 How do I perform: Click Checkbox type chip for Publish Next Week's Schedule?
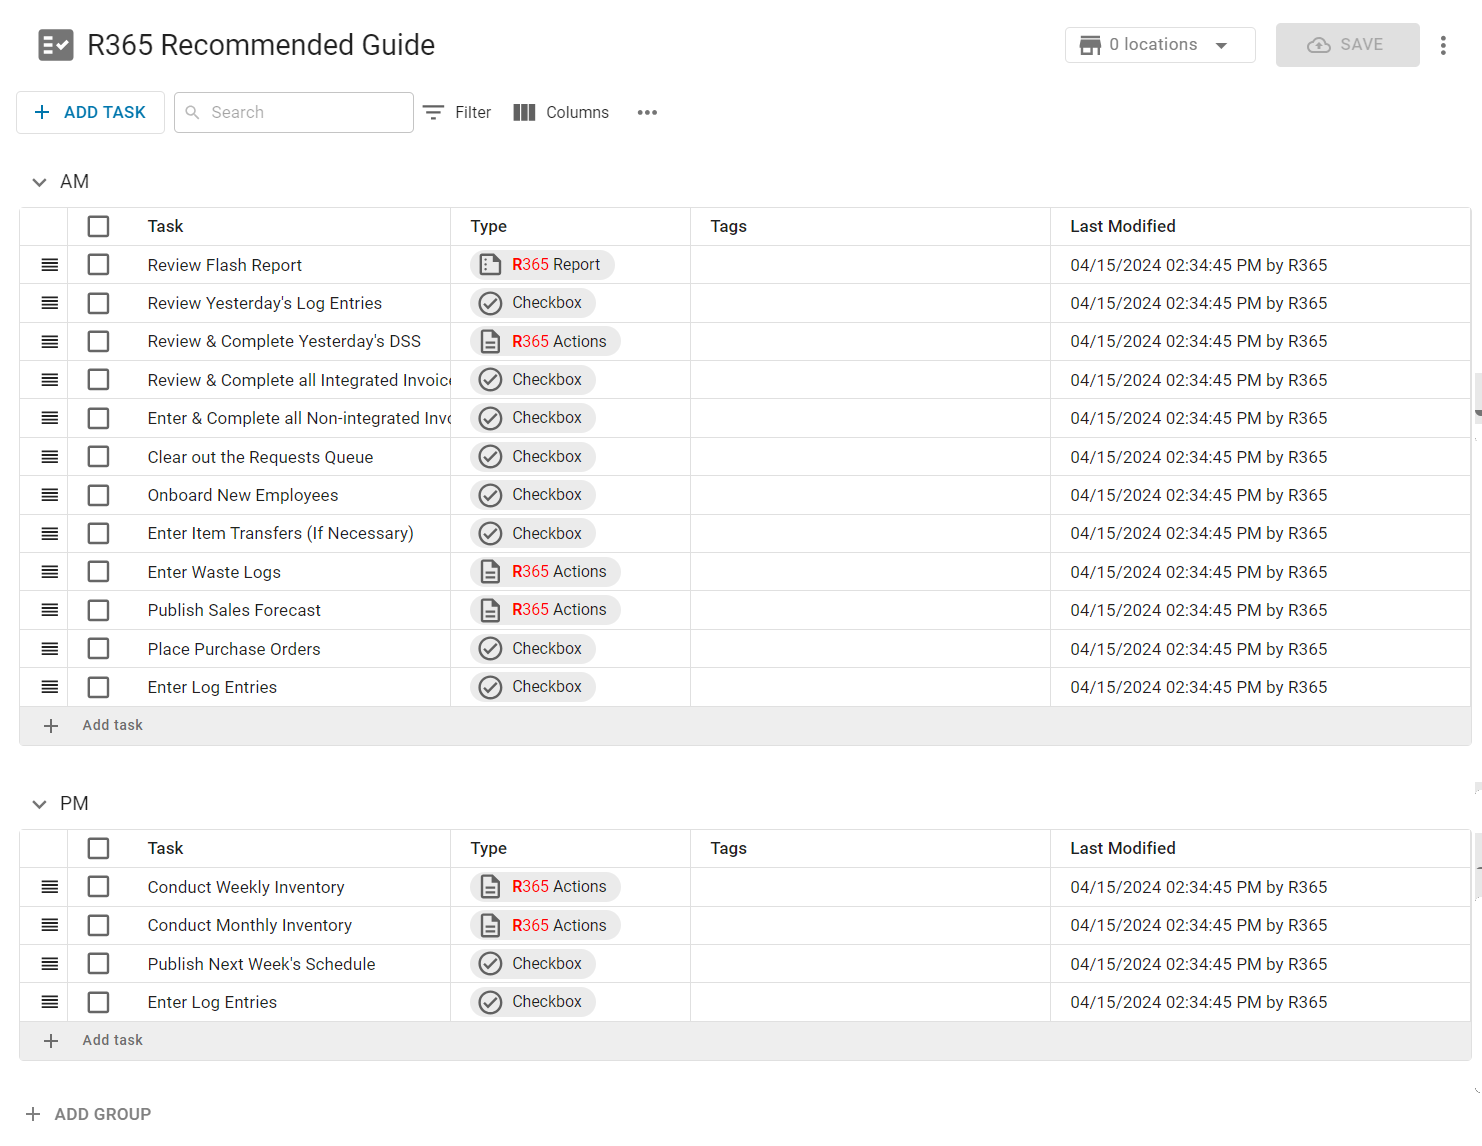coord(533,964)
